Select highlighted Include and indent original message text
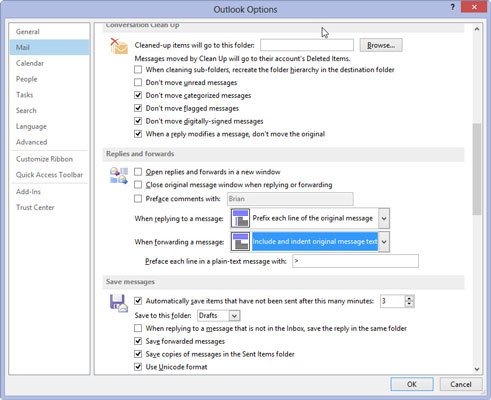Screen dimensions: 491x400 (x=315, y=242)
